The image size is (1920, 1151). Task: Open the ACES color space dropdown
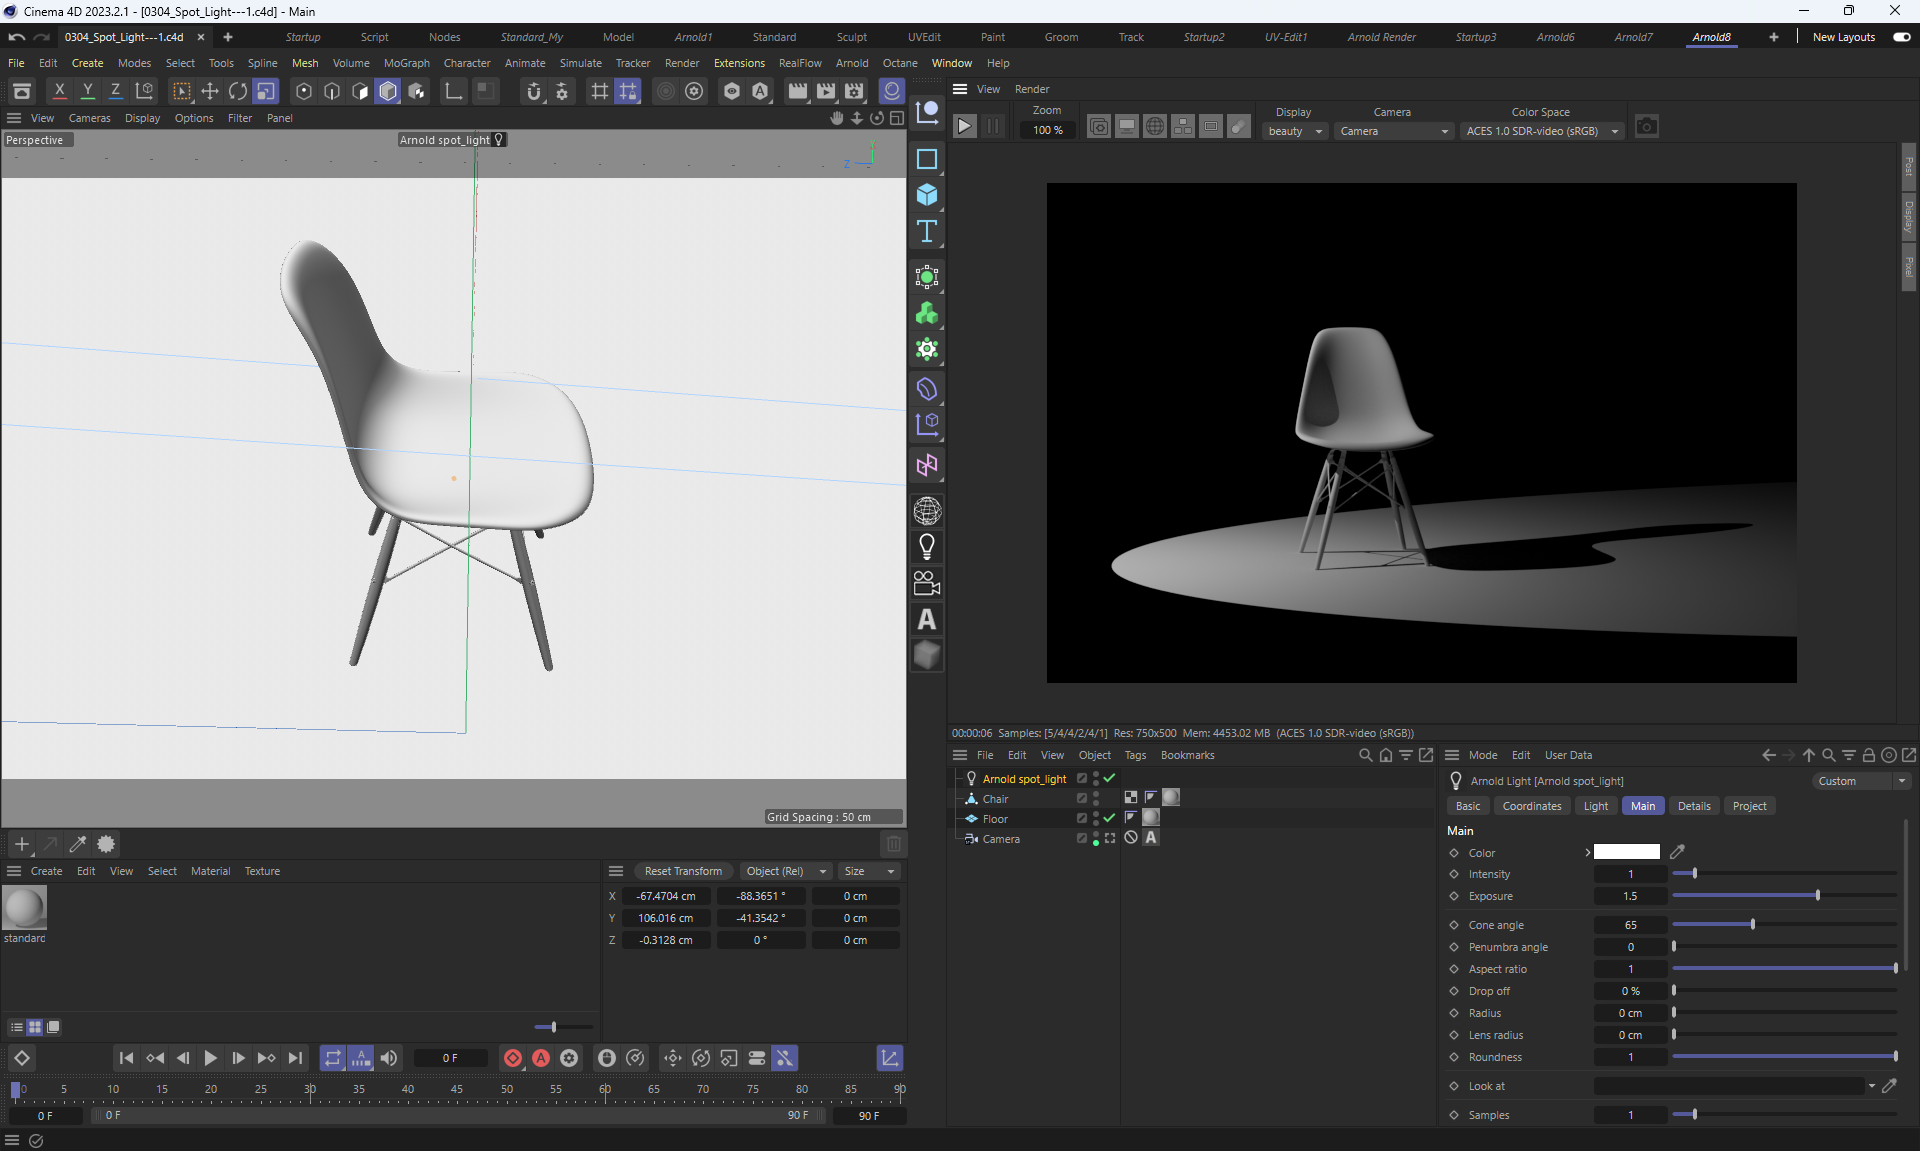pos(1541,131)
